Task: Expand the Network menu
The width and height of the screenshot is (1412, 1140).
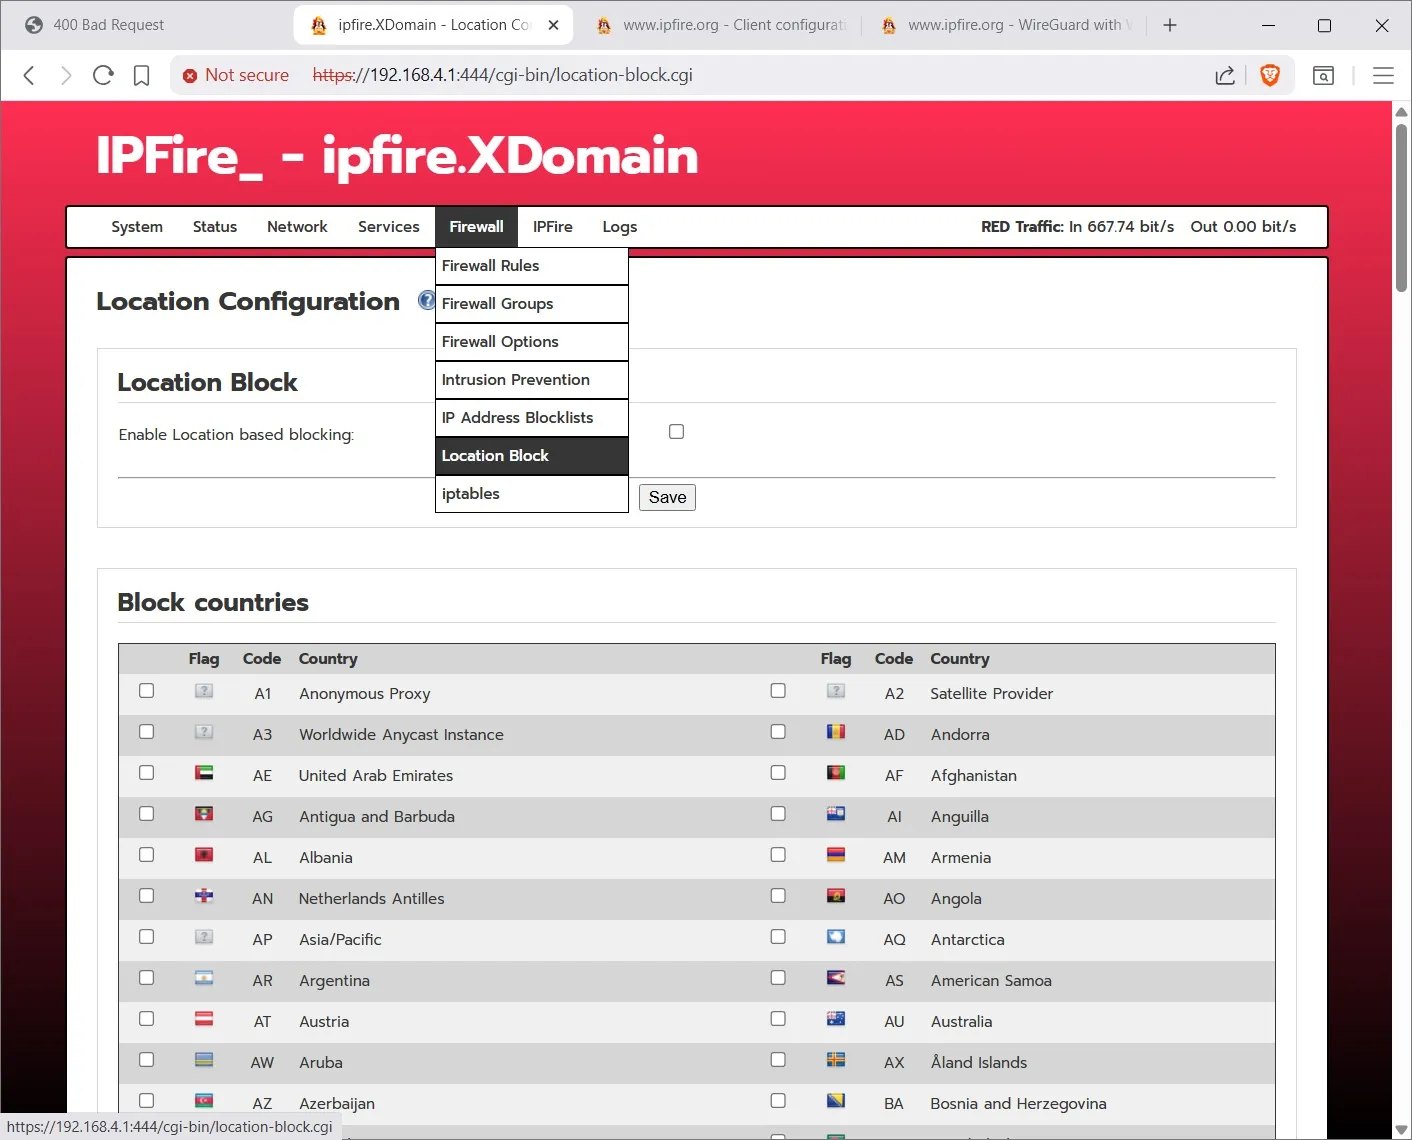Action: [297, 227]
